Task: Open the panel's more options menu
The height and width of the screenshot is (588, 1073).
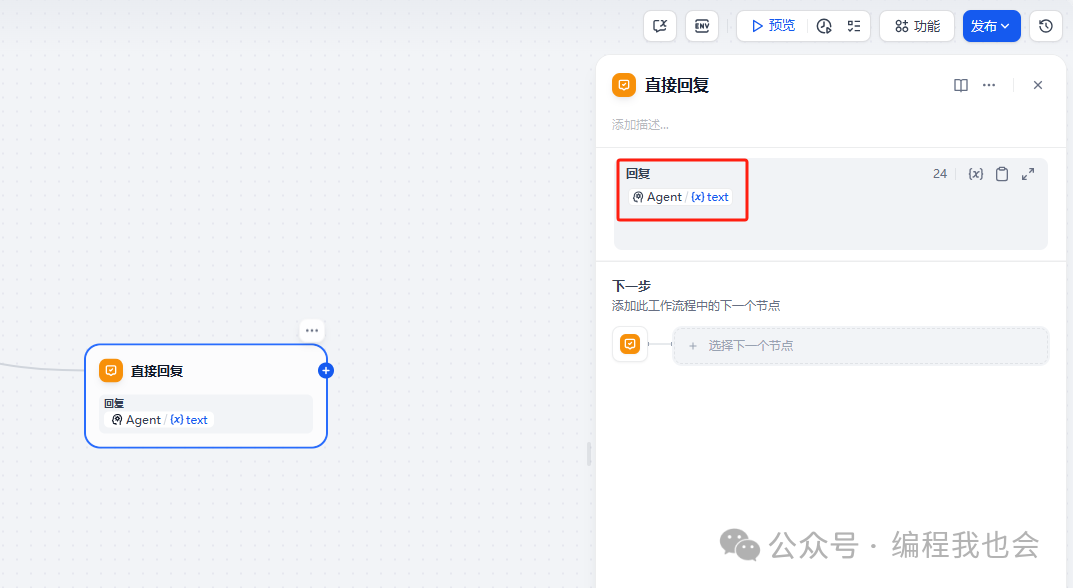Action: pos(989,85)
